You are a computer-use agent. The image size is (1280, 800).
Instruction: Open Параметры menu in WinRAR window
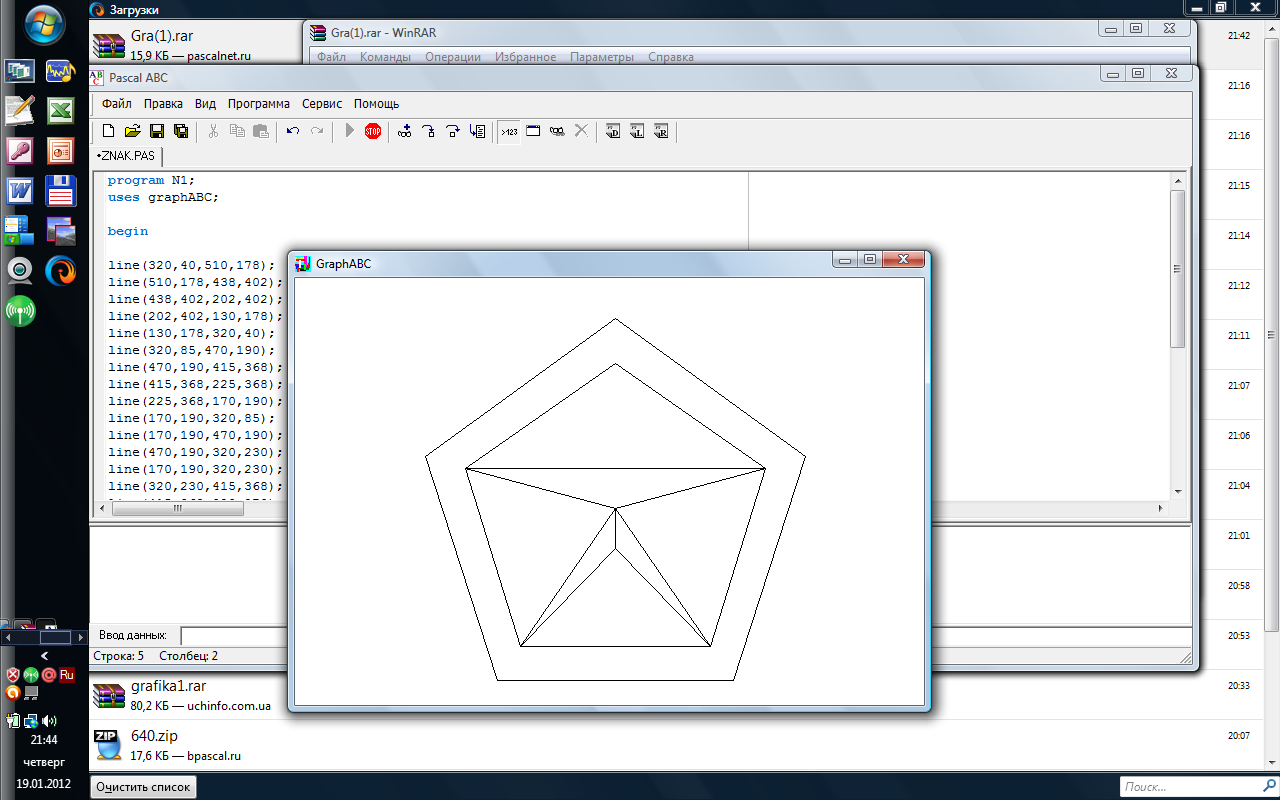[x=602, y=57]
